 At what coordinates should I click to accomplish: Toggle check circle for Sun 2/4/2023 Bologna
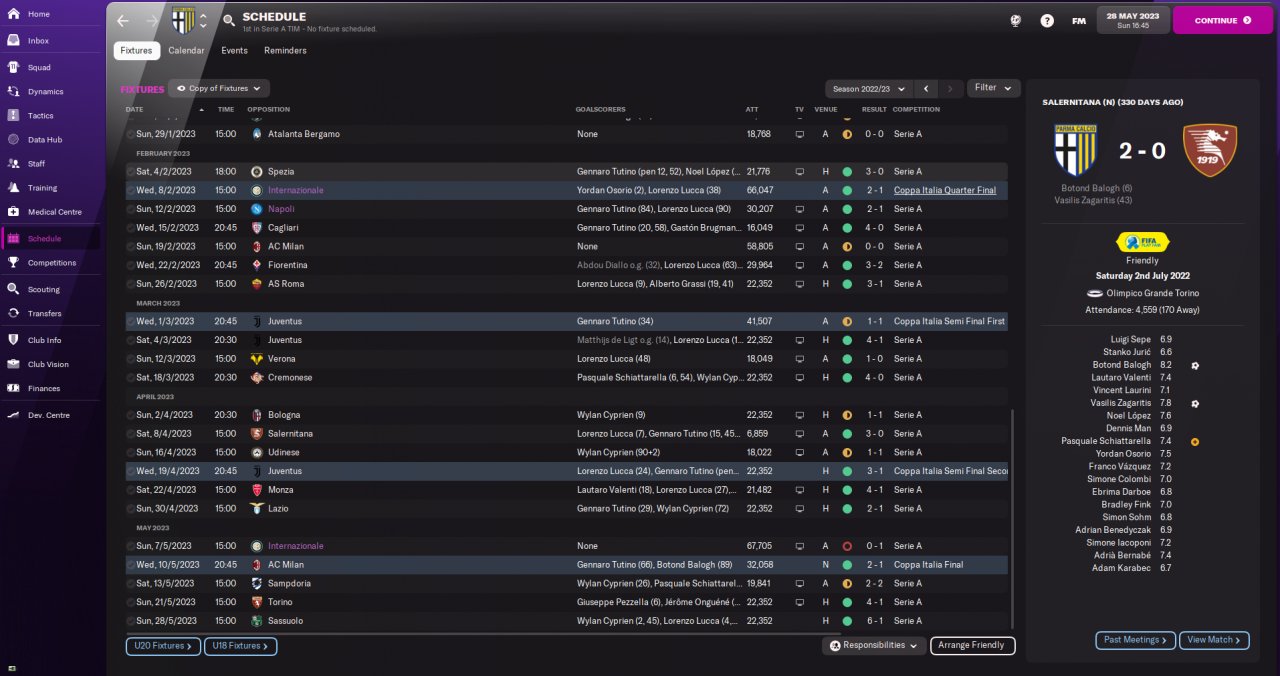[130, 415]
